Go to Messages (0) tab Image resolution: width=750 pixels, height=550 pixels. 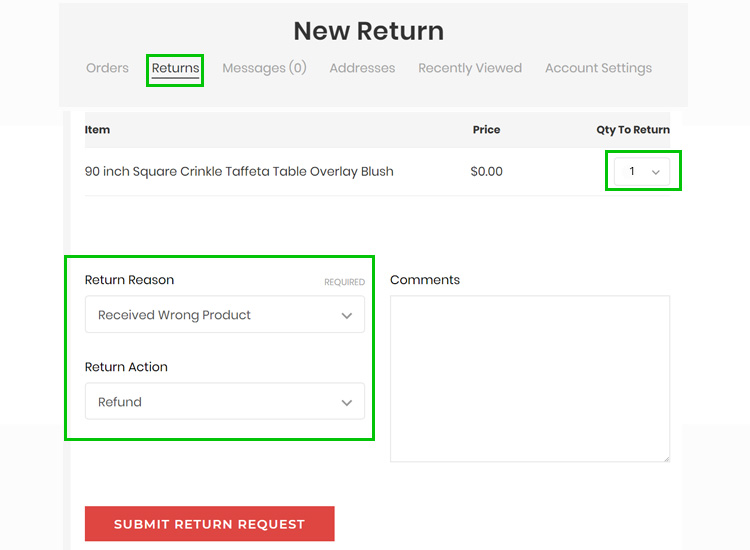coord(265,68)
